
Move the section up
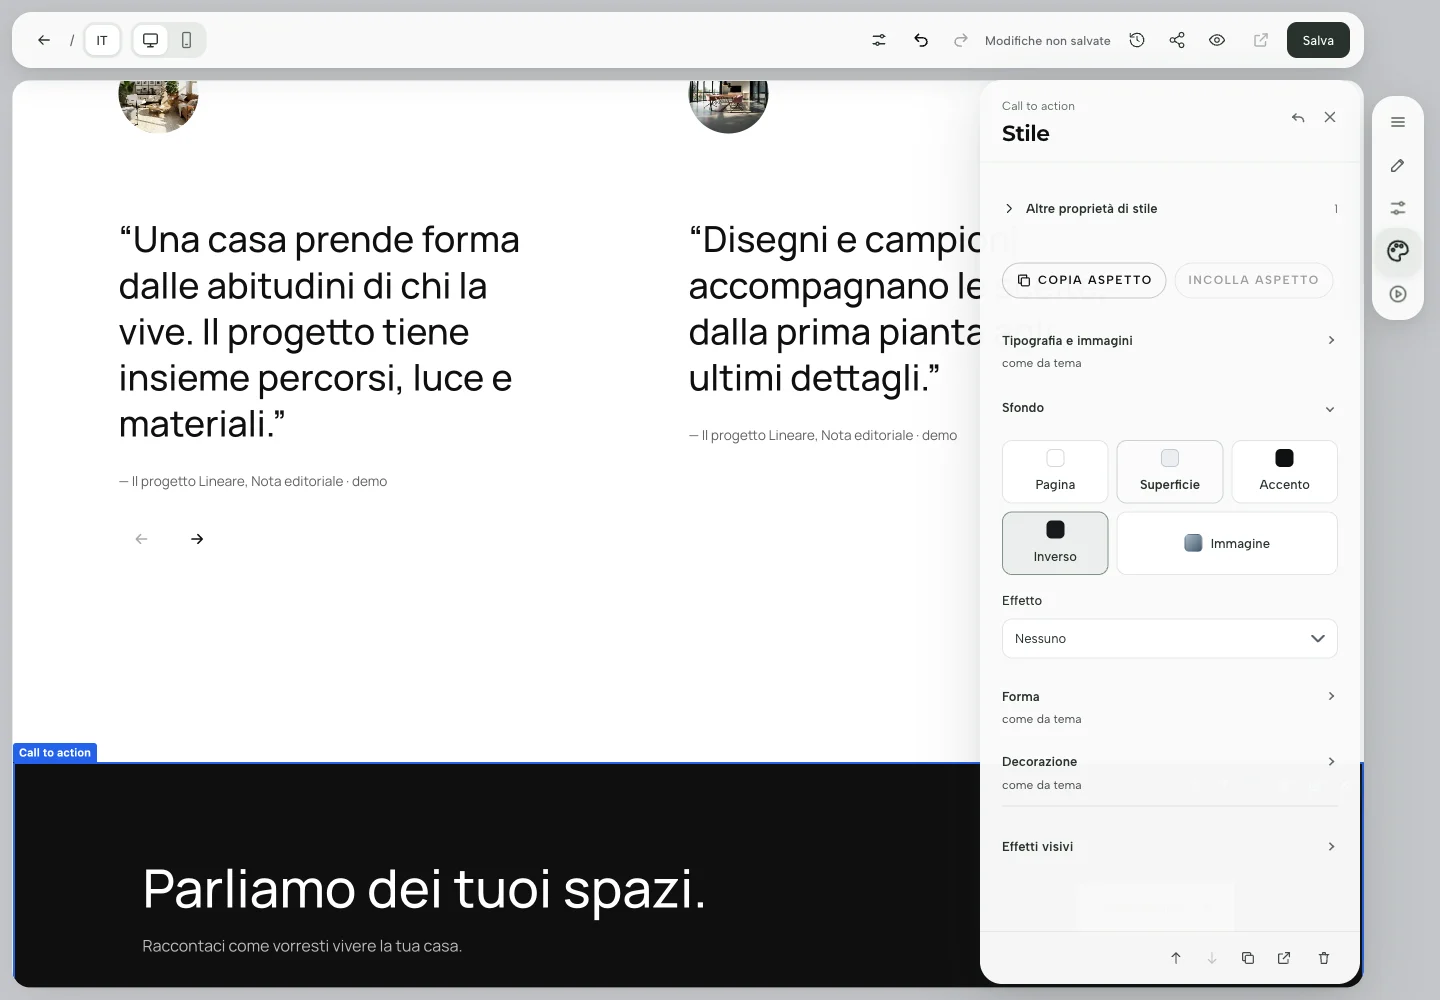click(1176, 958)
